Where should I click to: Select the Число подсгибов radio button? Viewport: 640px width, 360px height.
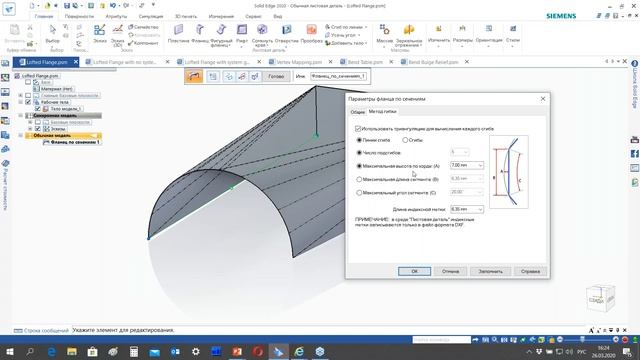tap(359, 153)
